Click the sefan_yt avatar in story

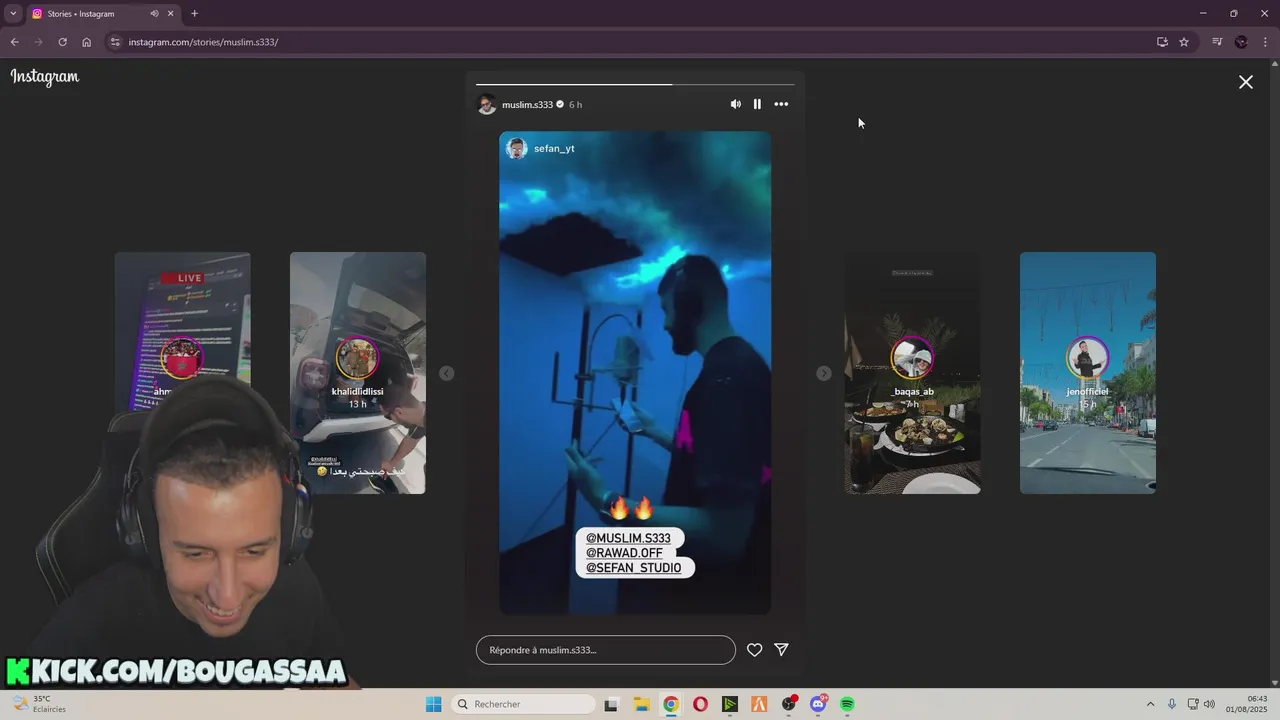tap(517, 148)
